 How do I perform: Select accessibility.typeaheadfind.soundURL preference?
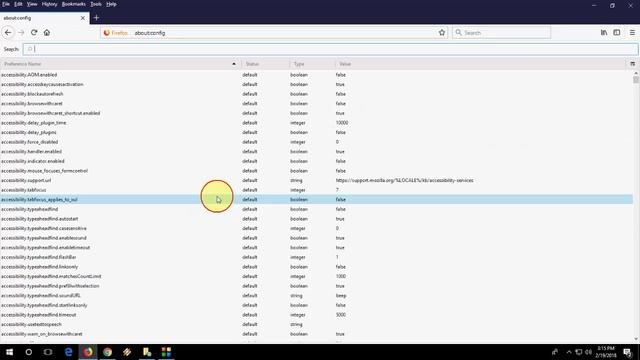point(317,296)
